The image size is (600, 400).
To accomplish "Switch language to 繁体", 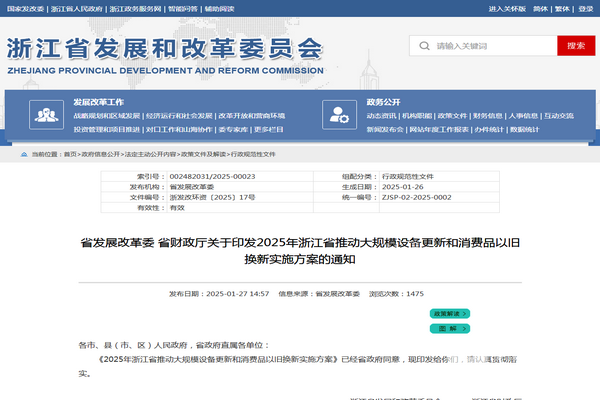I will coord(562,8).
